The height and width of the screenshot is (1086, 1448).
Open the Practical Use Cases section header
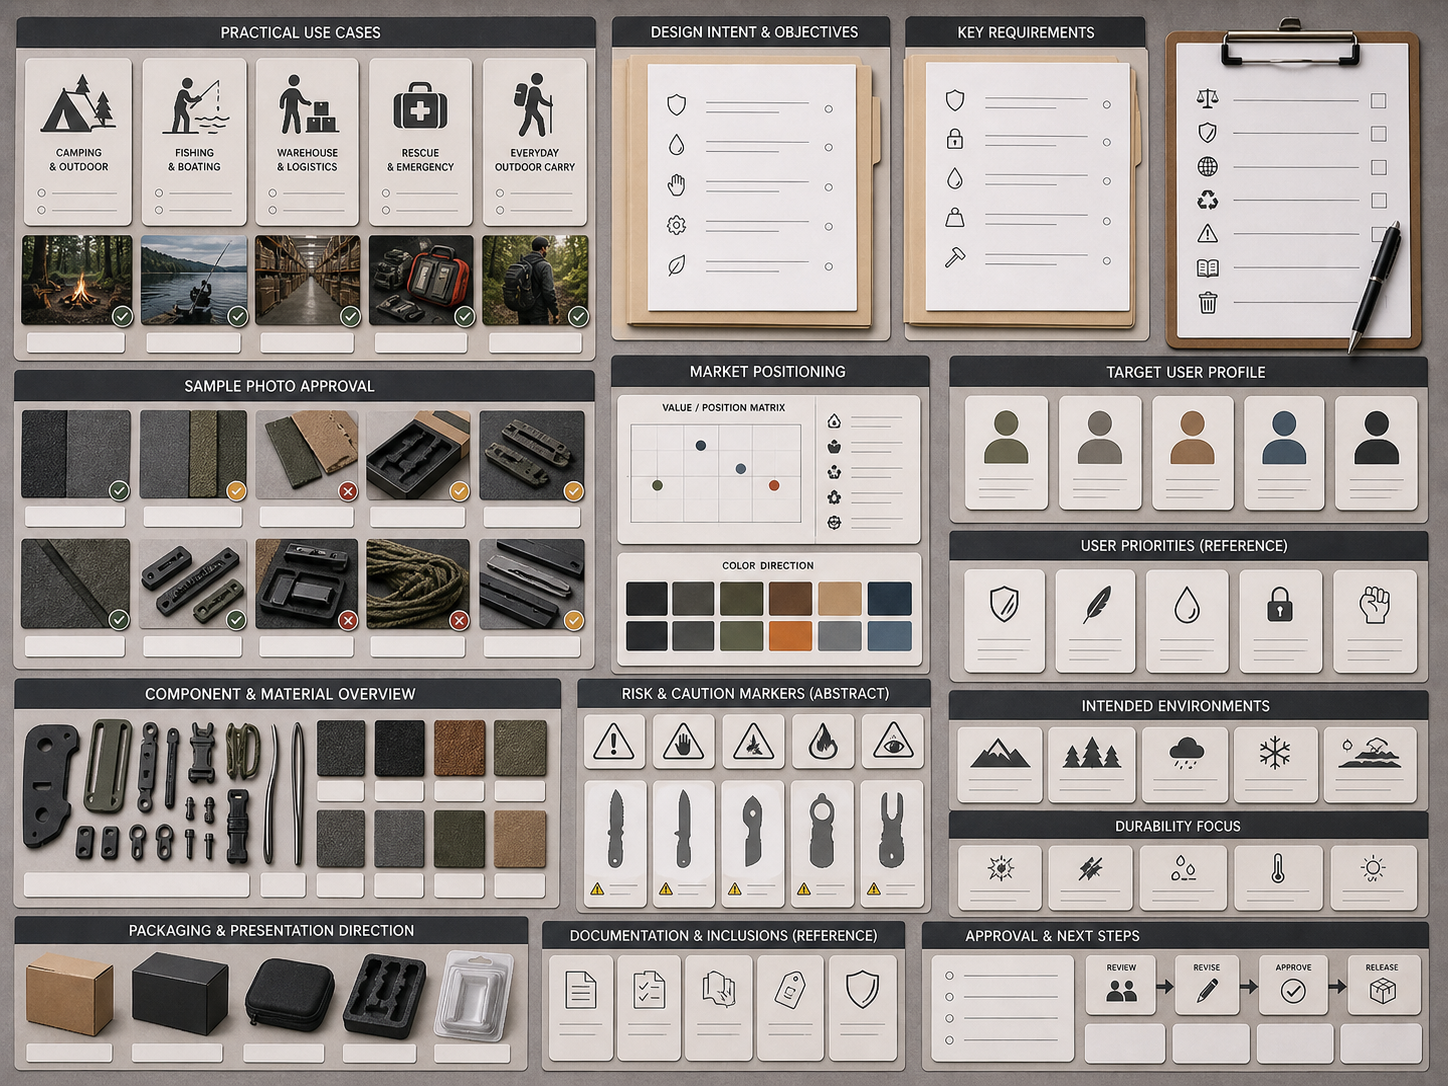click(305, 32)
